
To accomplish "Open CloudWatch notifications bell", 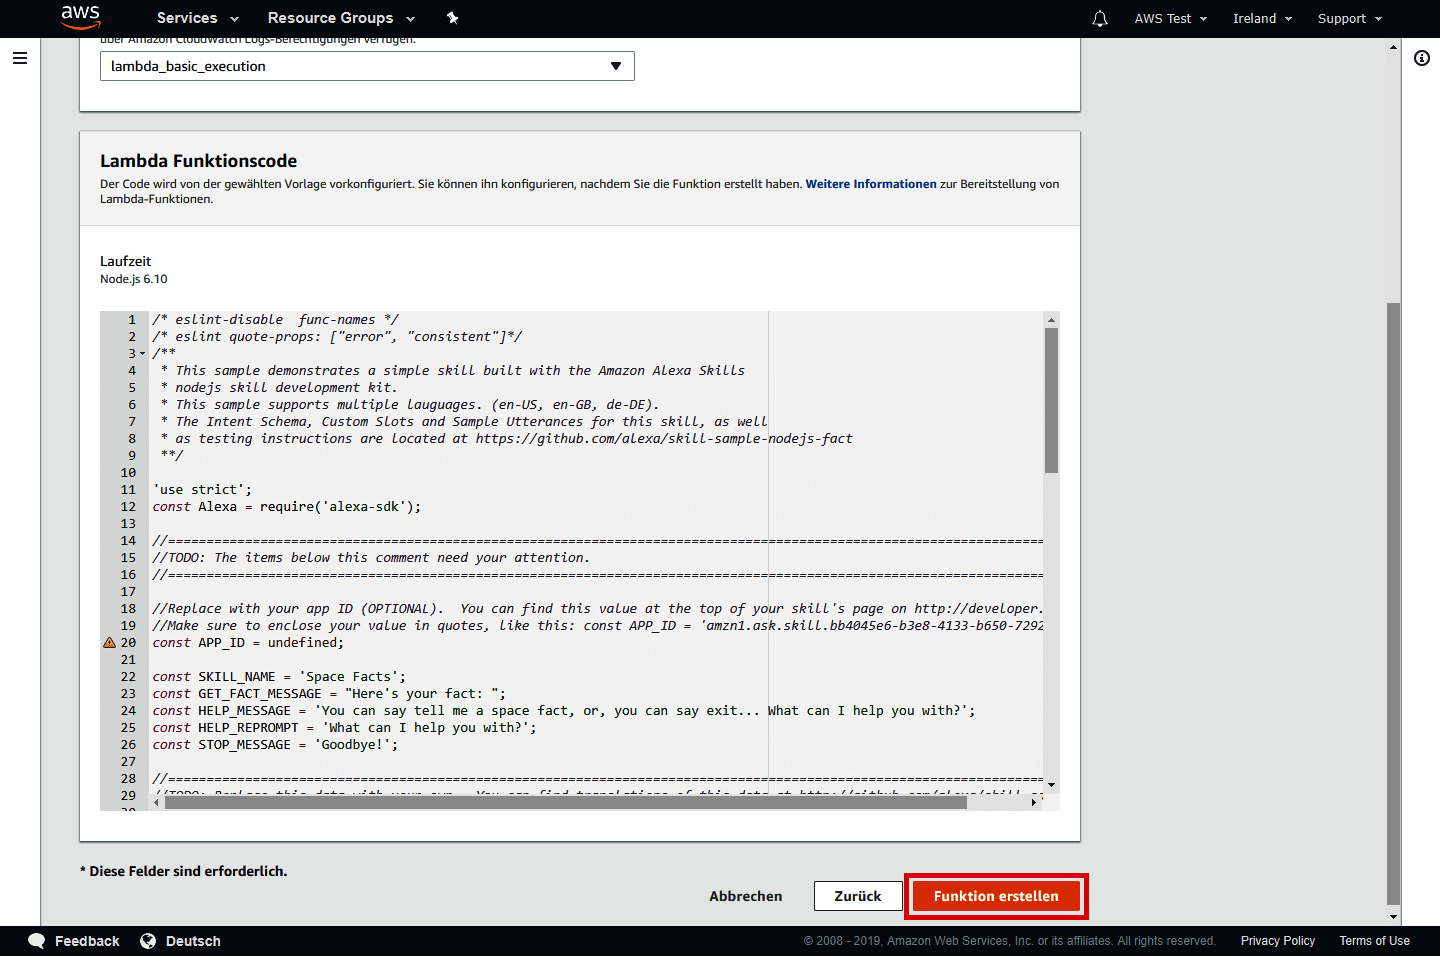I will (x=1099, y=18).
